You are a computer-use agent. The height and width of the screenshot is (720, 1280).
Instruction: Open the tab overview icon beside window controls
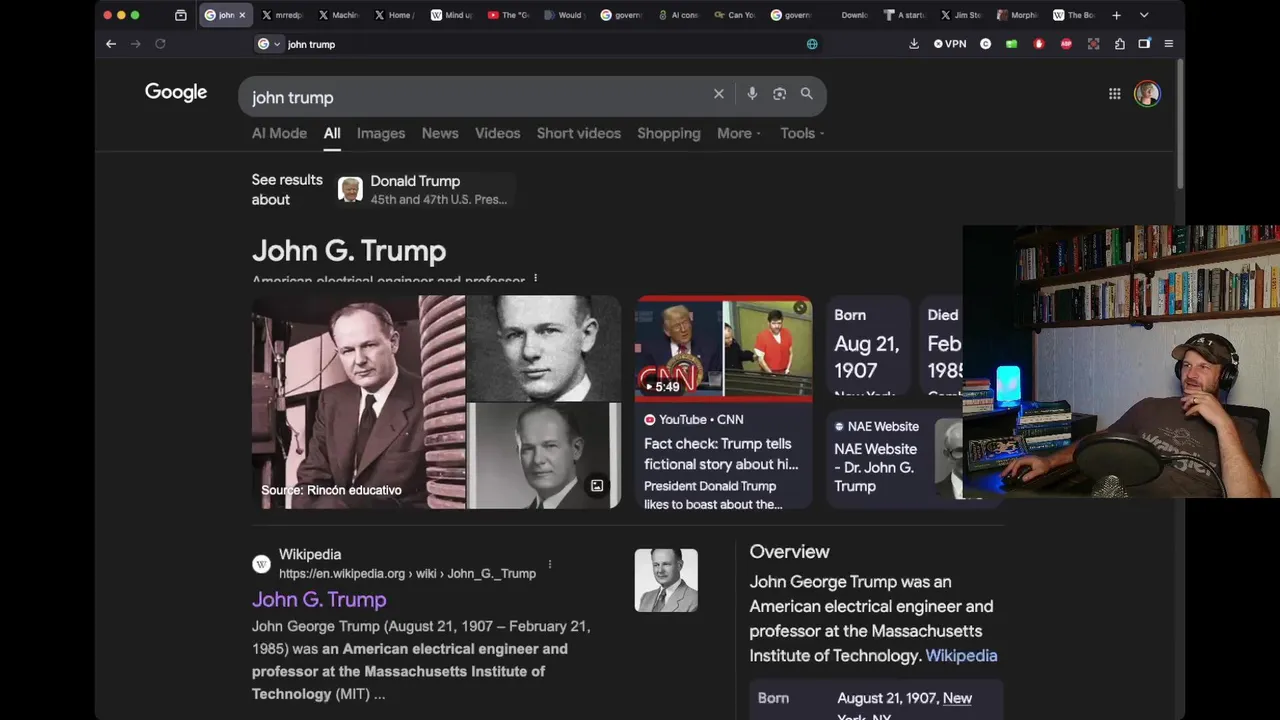click(181, 15)
